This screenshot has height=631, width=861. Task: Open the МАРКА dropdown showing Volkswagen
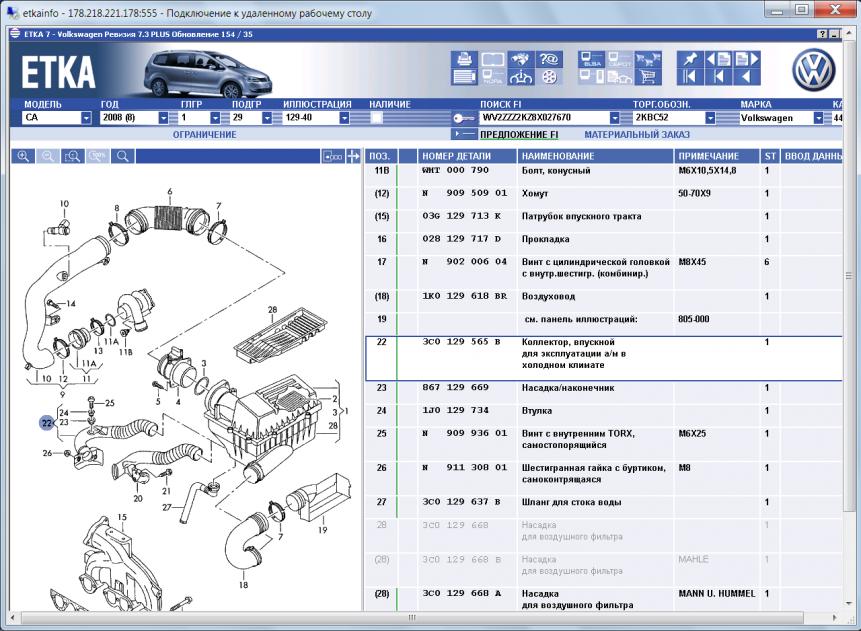click(818, 118)
